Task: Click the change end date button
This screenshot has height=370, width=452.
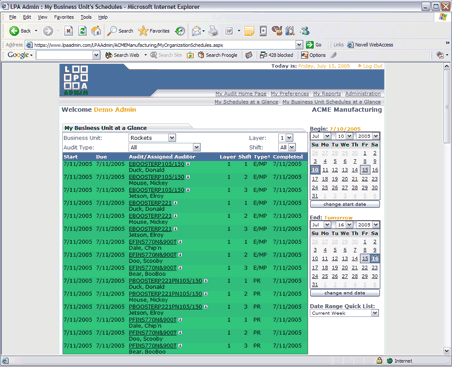Action: (x=345, y=293)
